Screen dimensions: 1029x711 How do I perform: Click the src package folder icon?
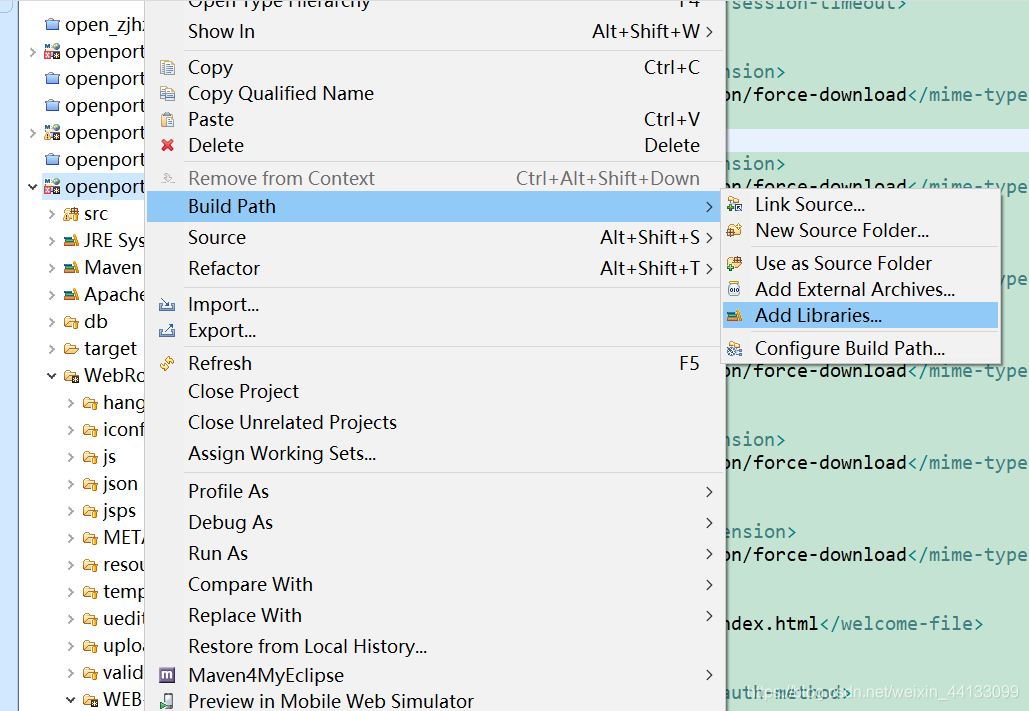click(x=71, y=214)
